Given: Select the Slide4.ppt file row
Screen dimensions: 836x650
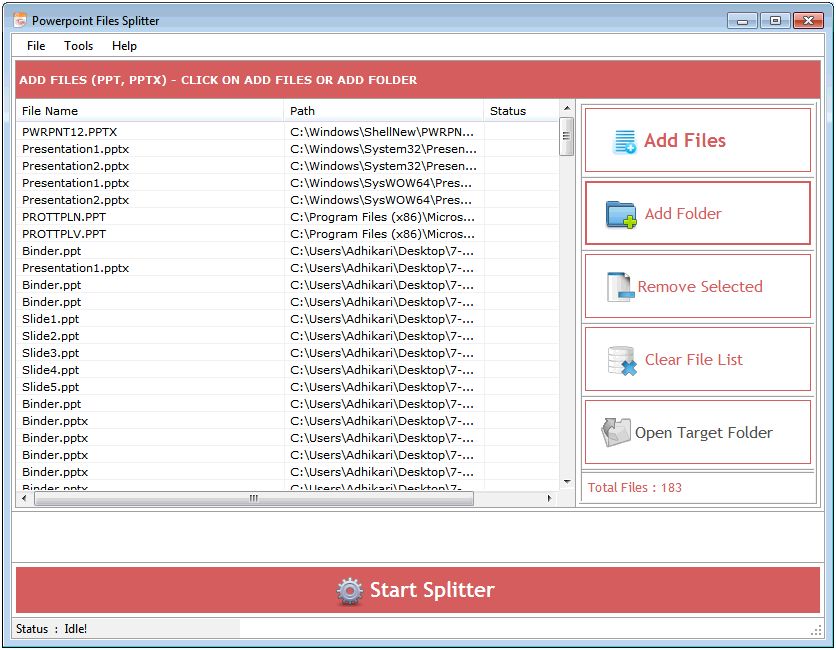Looking at the screenshot, I should pos(288,370).
